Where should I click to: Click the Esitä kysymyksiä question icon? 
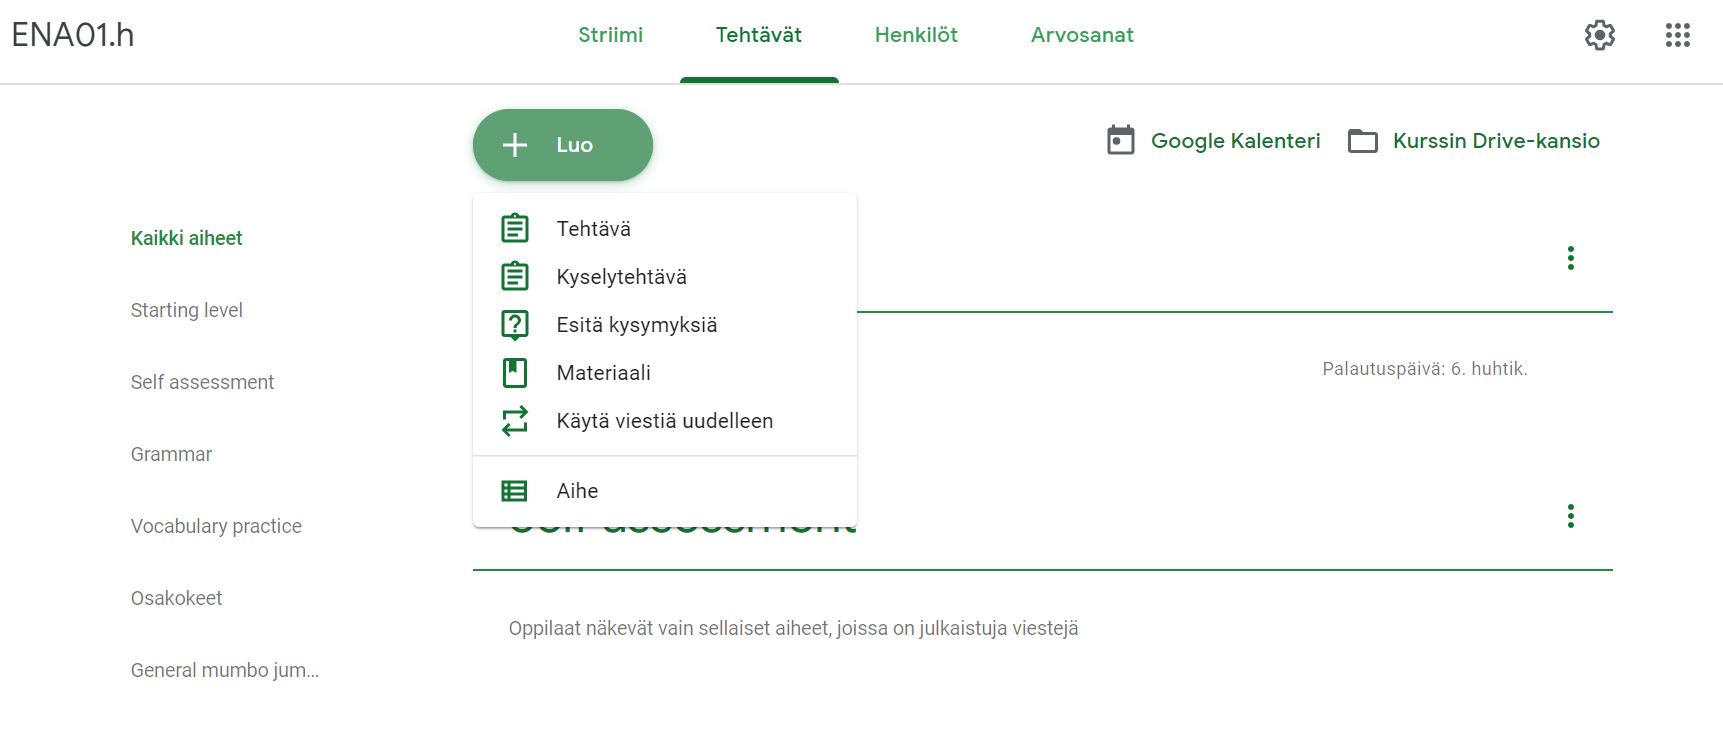(x=515, y=325)
